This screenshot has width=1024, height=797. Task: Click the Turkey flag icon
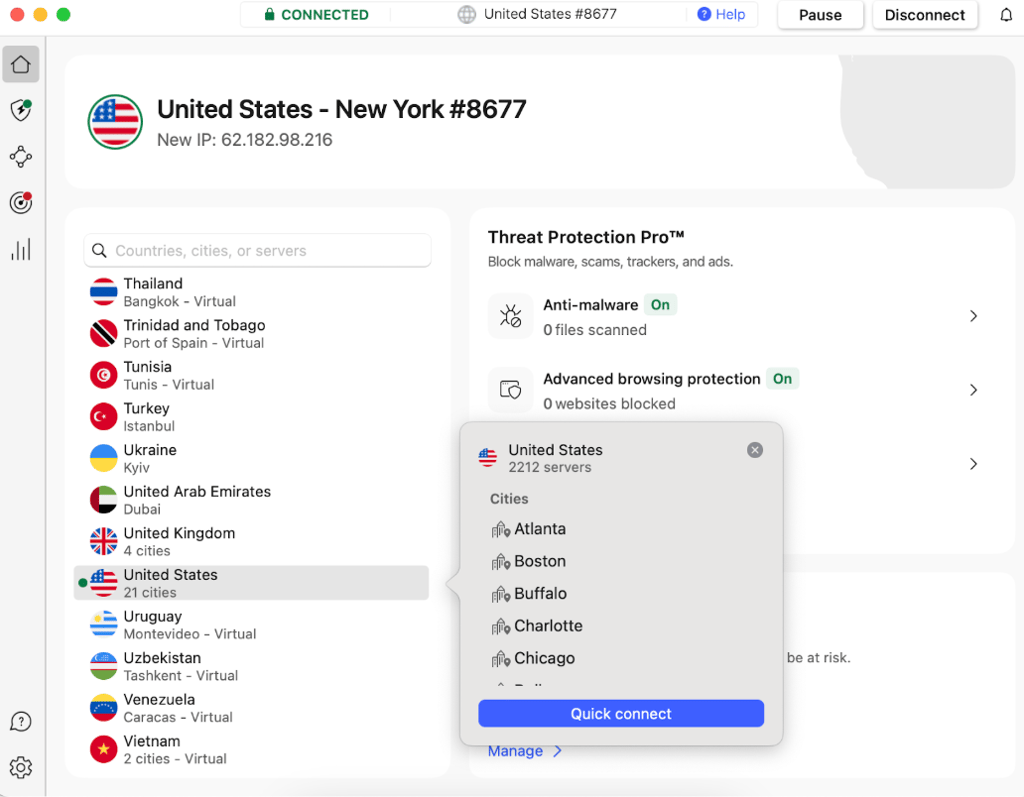[103, 417]
